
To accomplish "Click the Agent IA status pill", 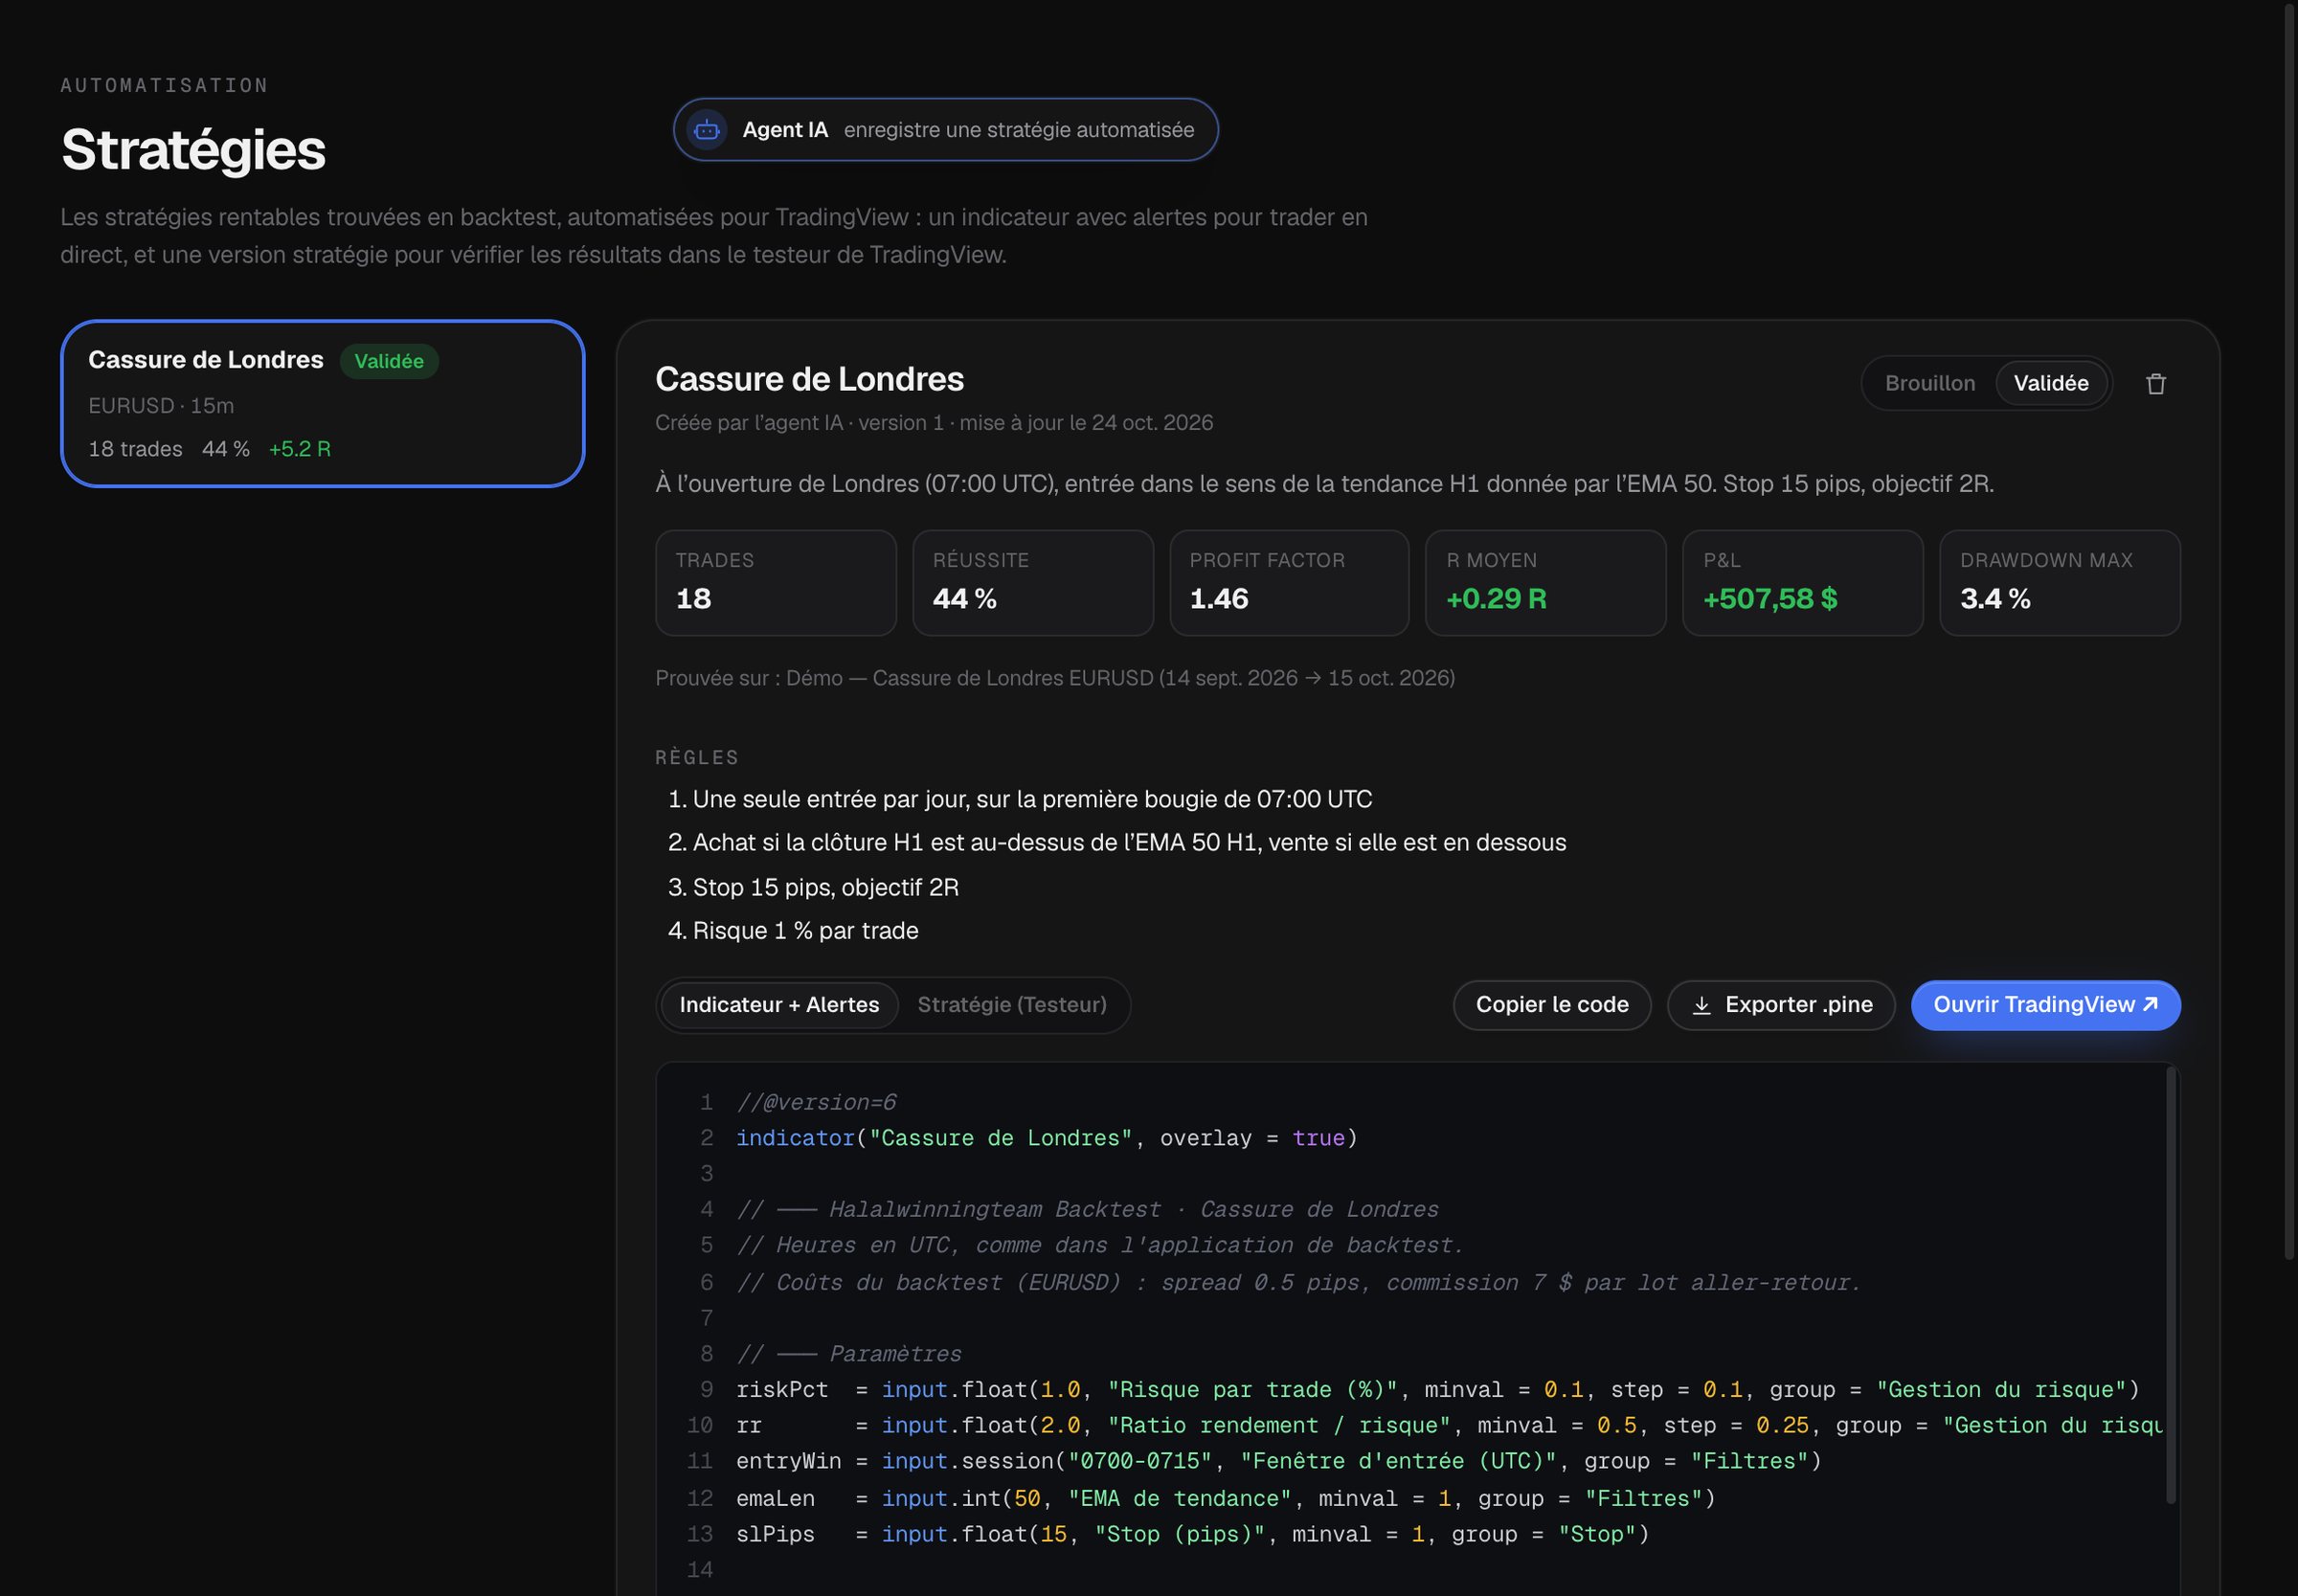I will point(945,130).
